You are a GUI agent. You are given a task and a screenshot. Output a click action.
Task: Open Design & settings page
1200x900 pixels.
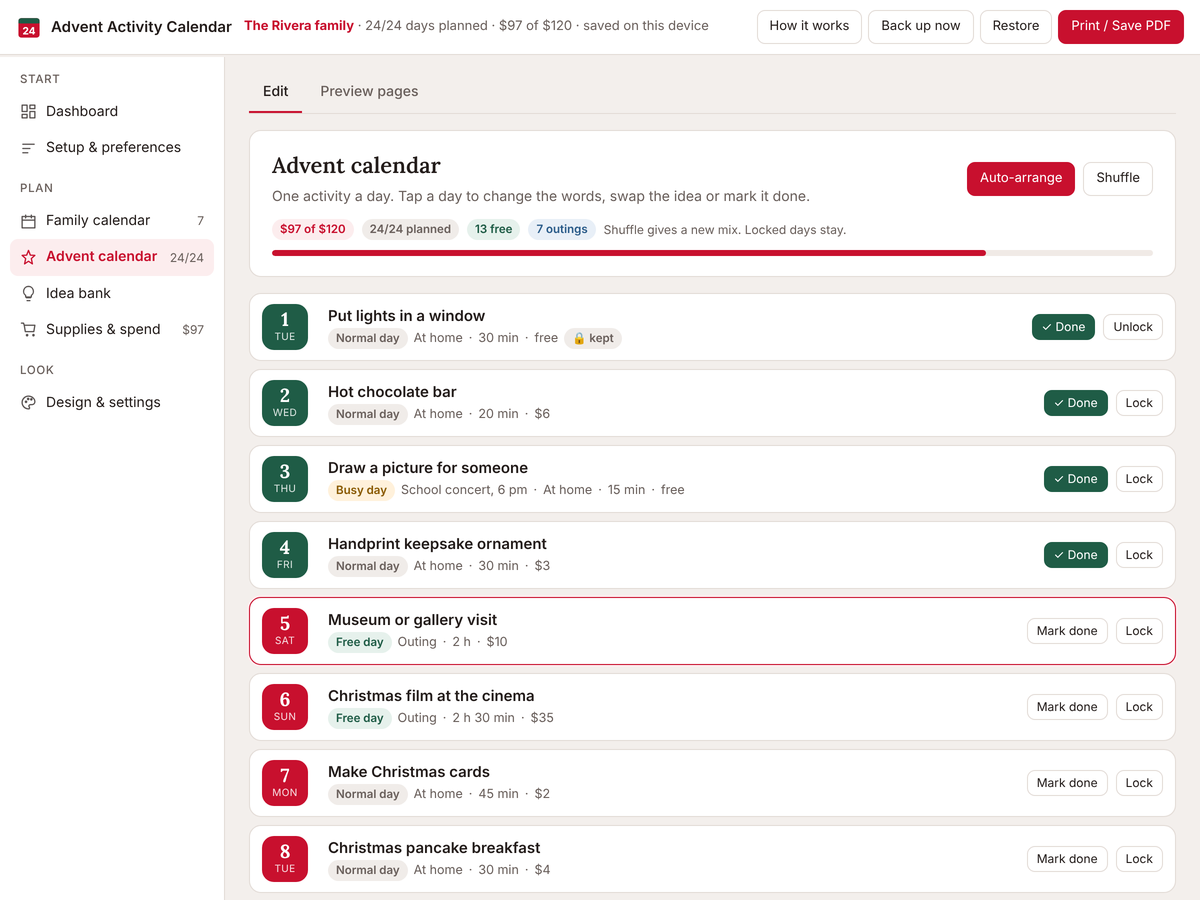112,402
